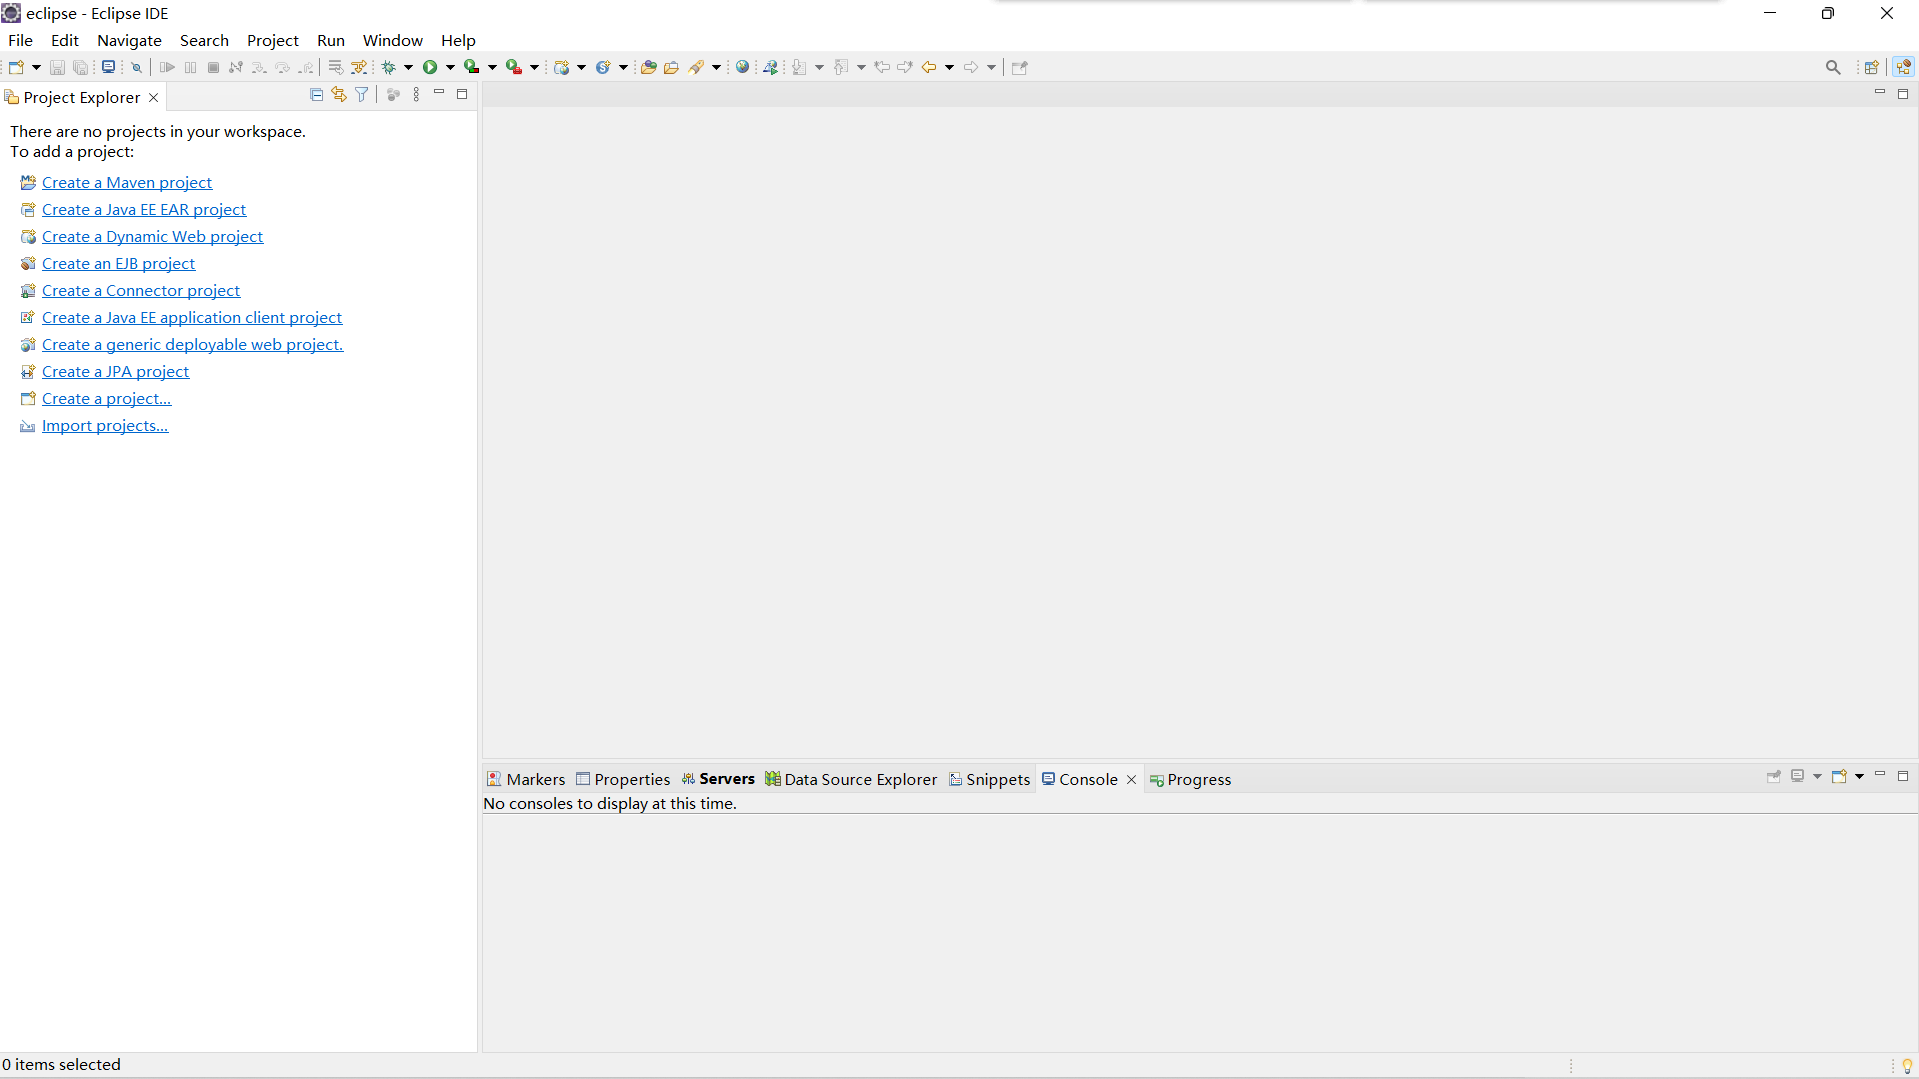The height and width of the screenshot is (1079, 1919).
Task: Open the Project menu
Action: (272, 40)
